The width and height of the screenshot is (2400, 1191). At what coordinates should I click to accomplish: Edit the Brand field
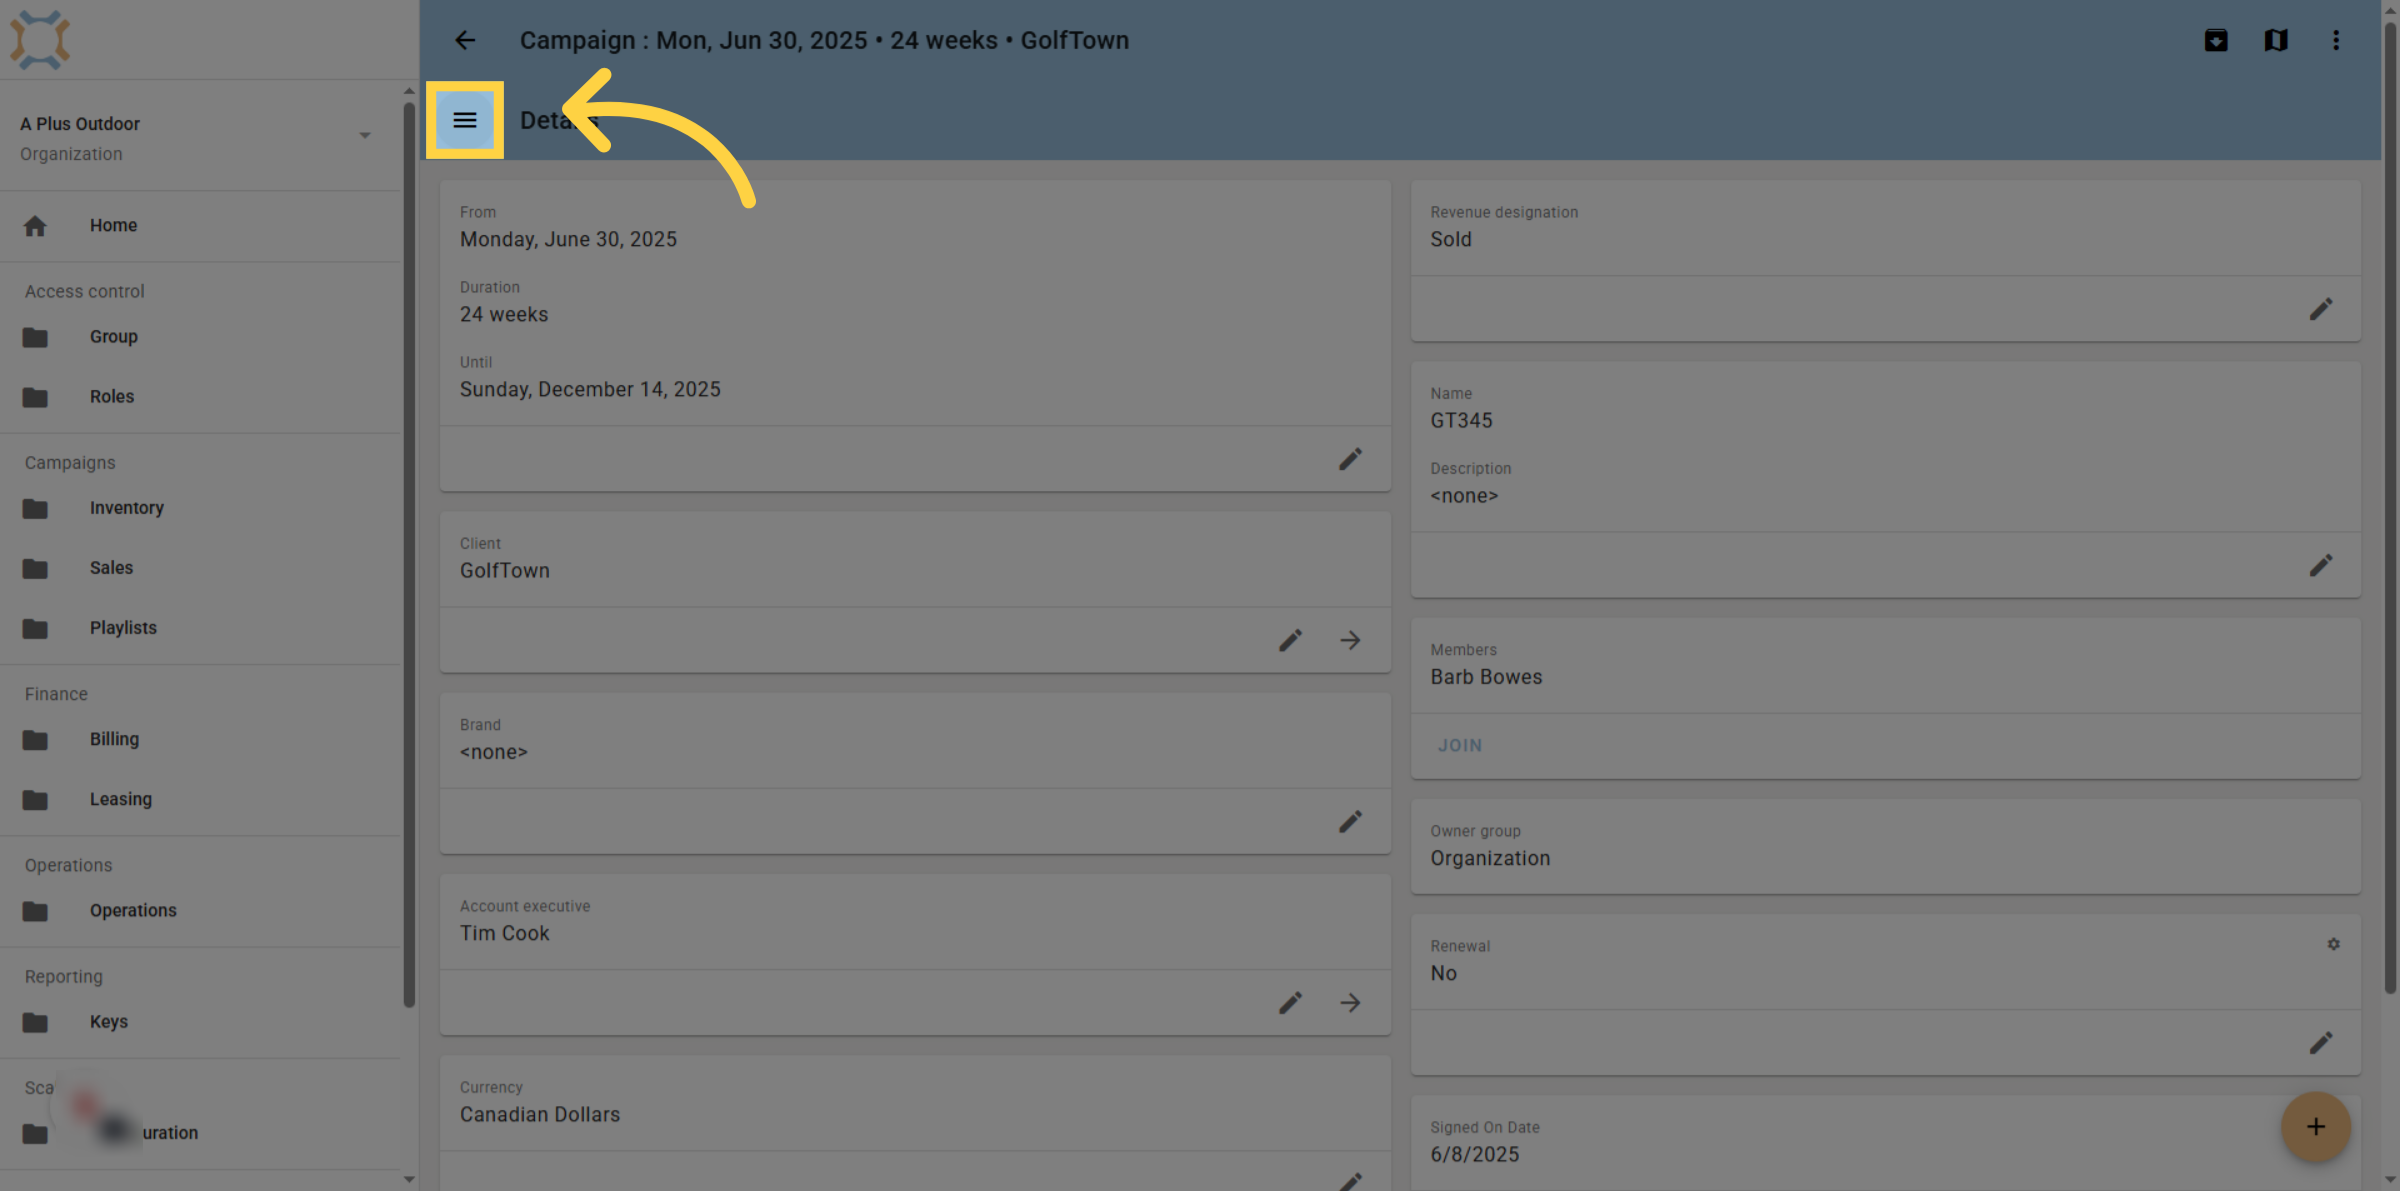[x=1350, y=822]
